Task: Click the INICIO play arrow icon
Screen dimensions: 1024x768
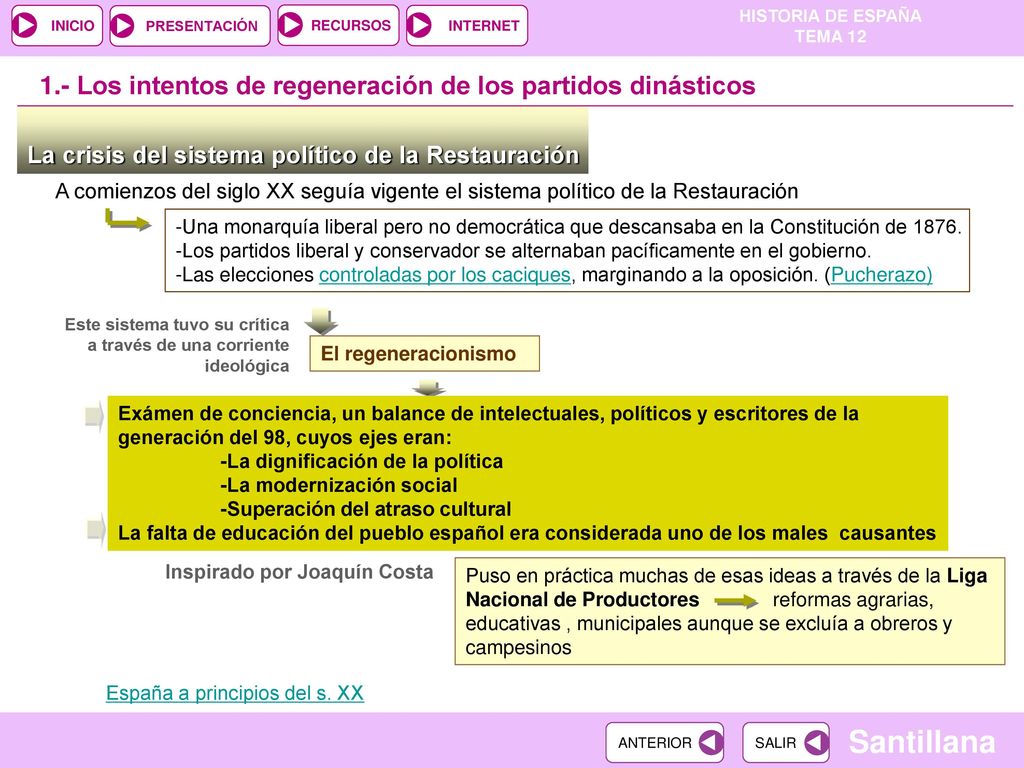Action: click(25, 25)
